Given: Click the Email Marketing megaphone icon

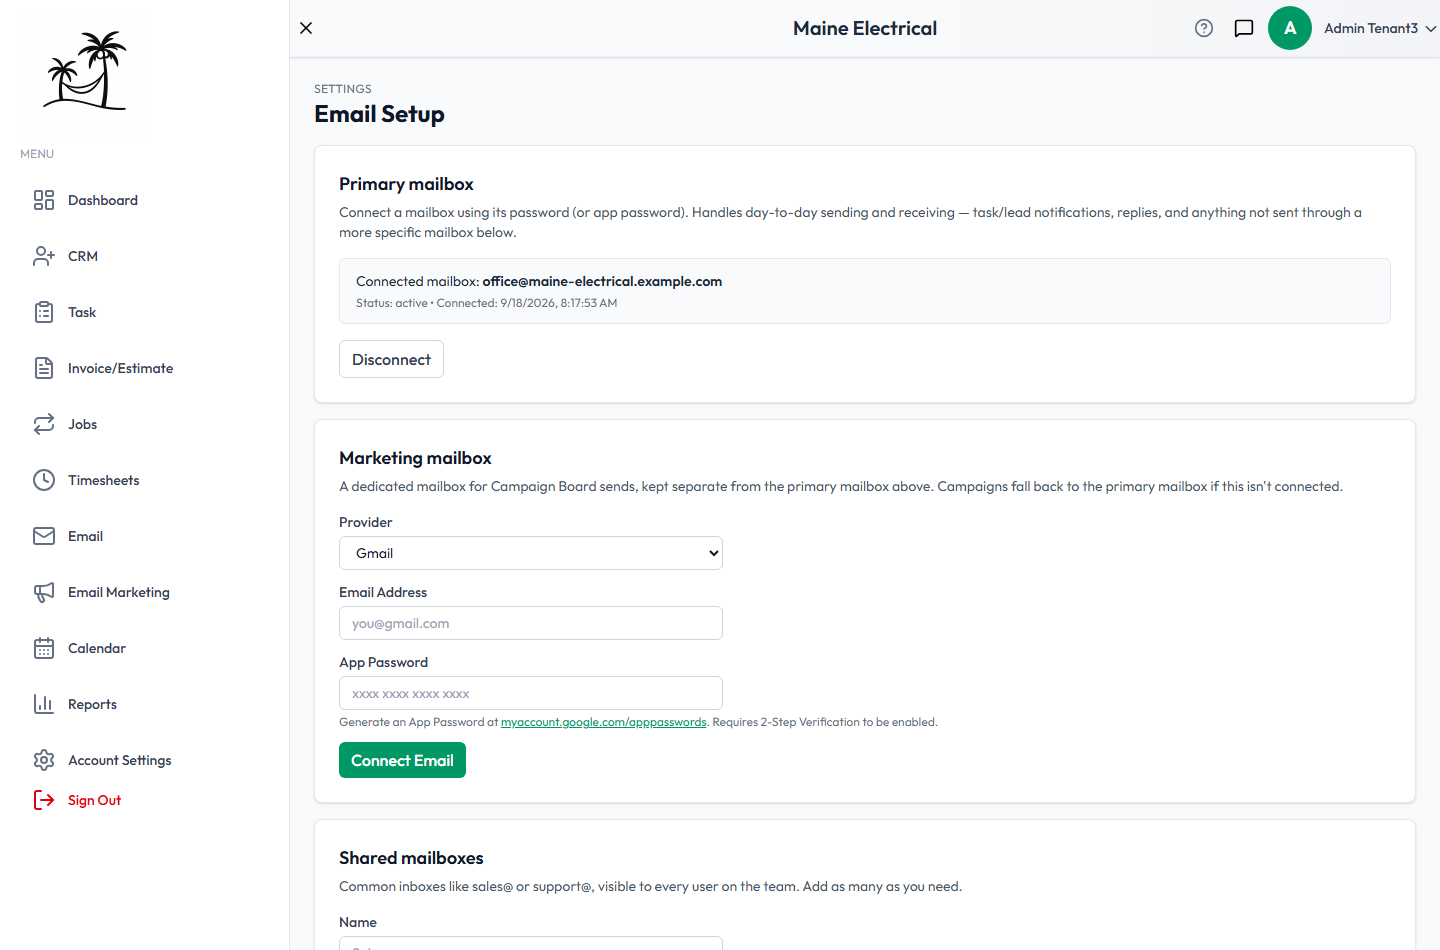Looking at the screenshot, I should pos(44,592).
